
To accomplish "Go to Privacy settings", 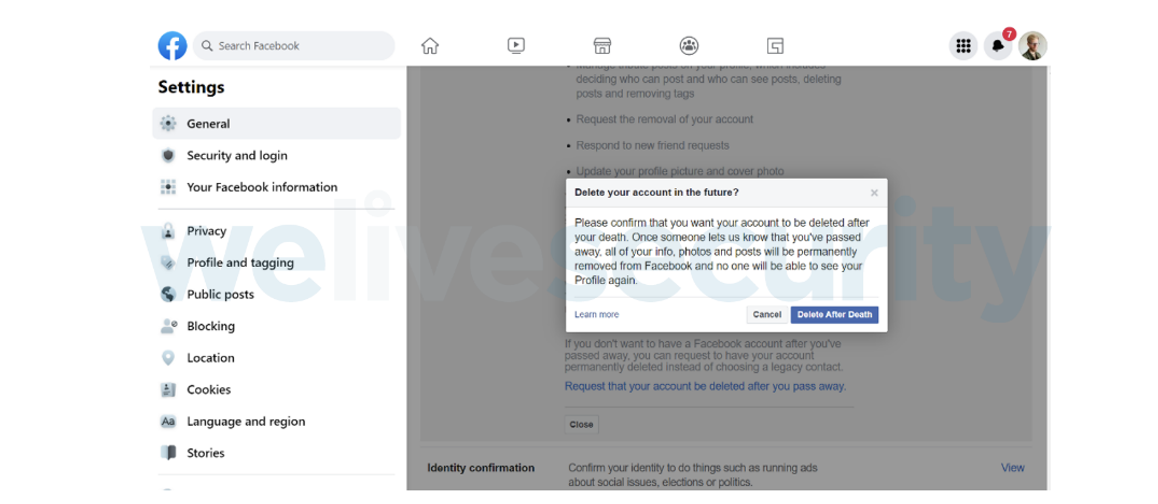I will pyautogui.click(x=206, y=231).
